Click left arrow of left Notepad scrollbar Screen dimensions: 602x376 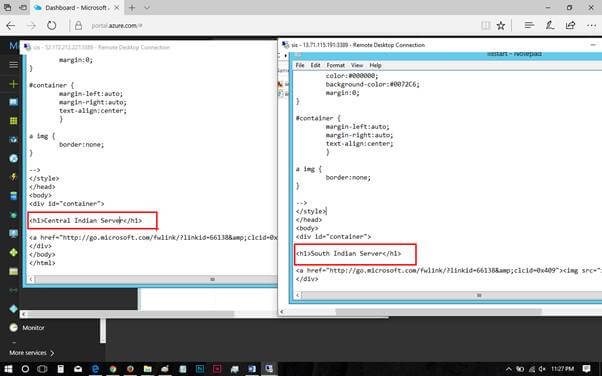31,280
